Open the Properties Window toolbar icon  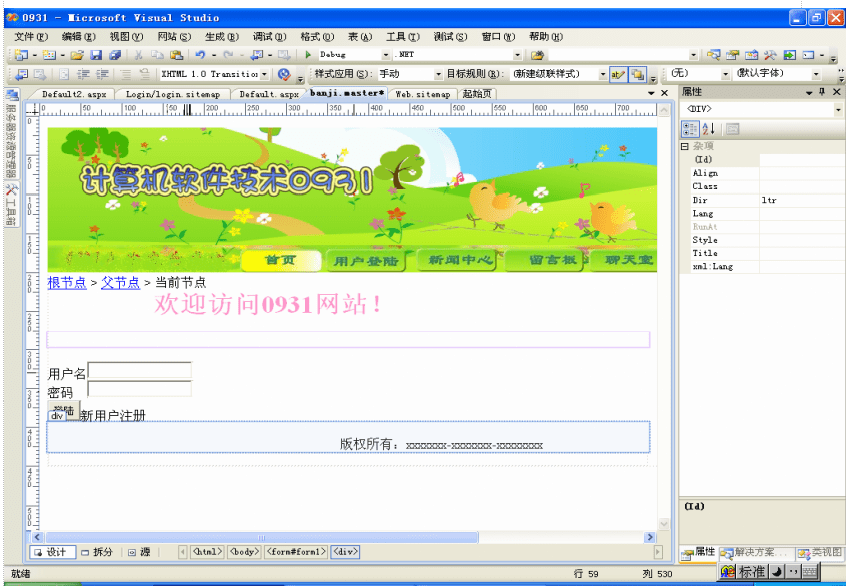[x=733, y=55]
